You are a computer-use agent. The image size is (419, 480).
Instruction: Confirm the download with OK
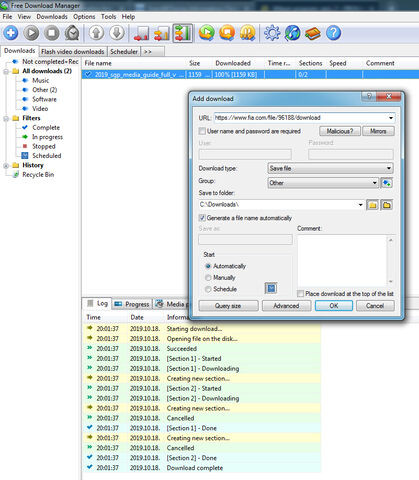334,306
